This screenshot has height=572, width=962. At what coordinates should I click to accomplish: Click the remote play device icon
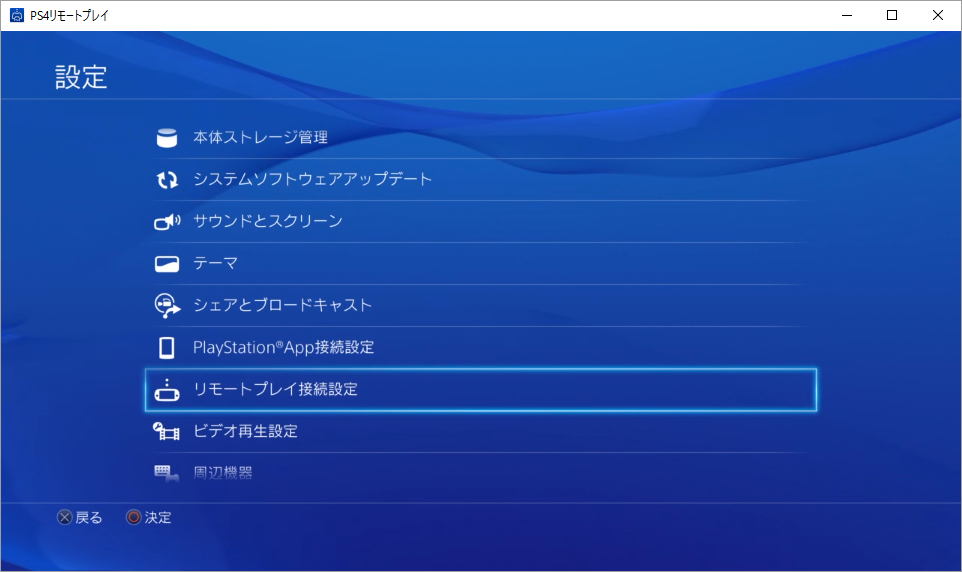(167, 390)
